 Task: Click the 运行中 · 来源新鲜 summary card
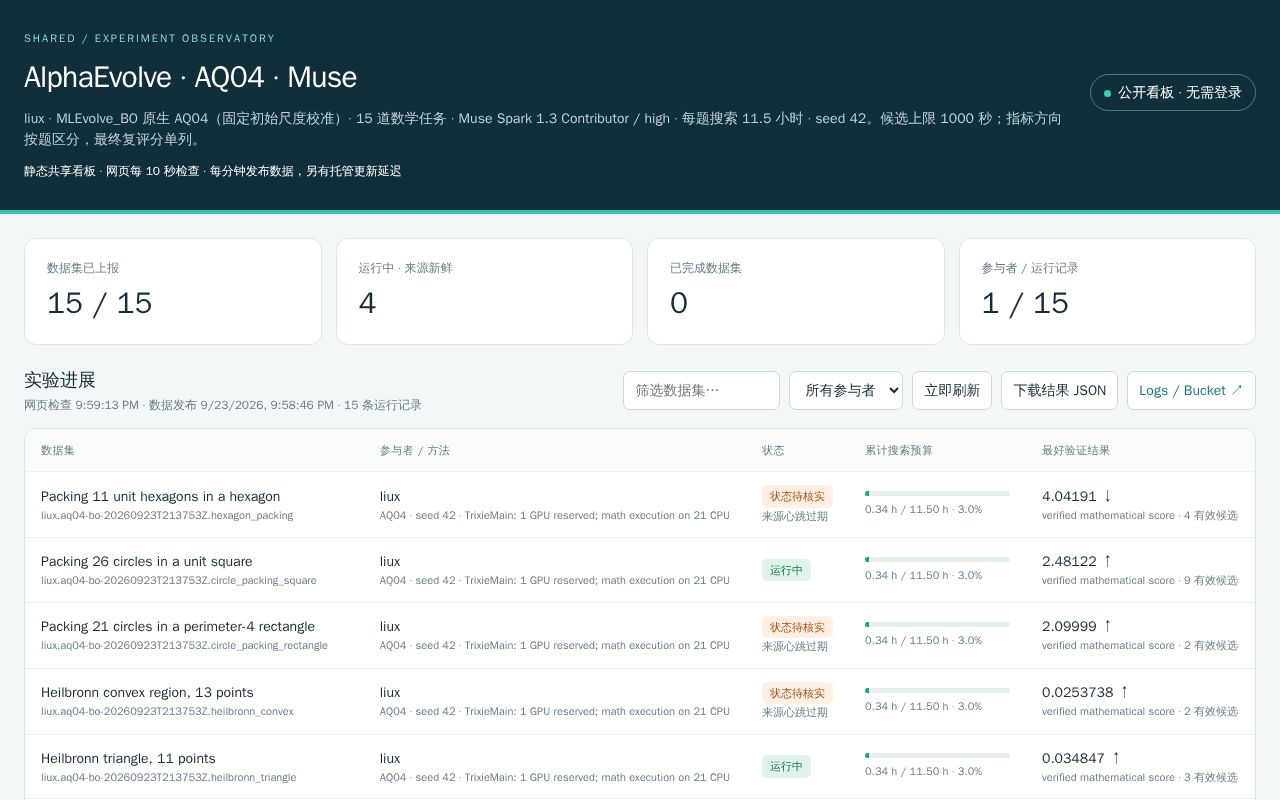pyautogui.click(x=484, y=291)
